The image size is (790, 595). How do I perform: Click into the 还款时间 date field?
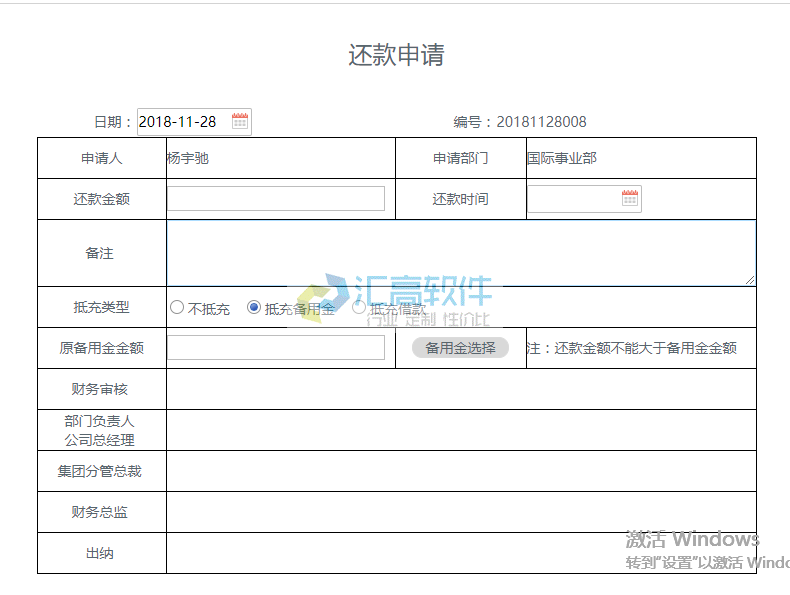click(573, 199)
